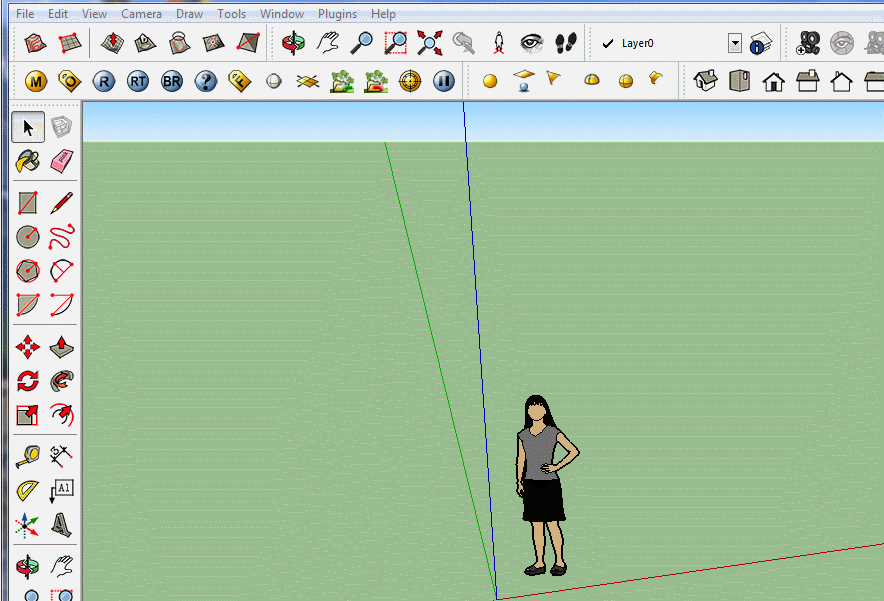Image resolution: width=884 pixels, height=601 pixels.
Task: Click the blue question mark help icon
Action: (x=206, y=82)
